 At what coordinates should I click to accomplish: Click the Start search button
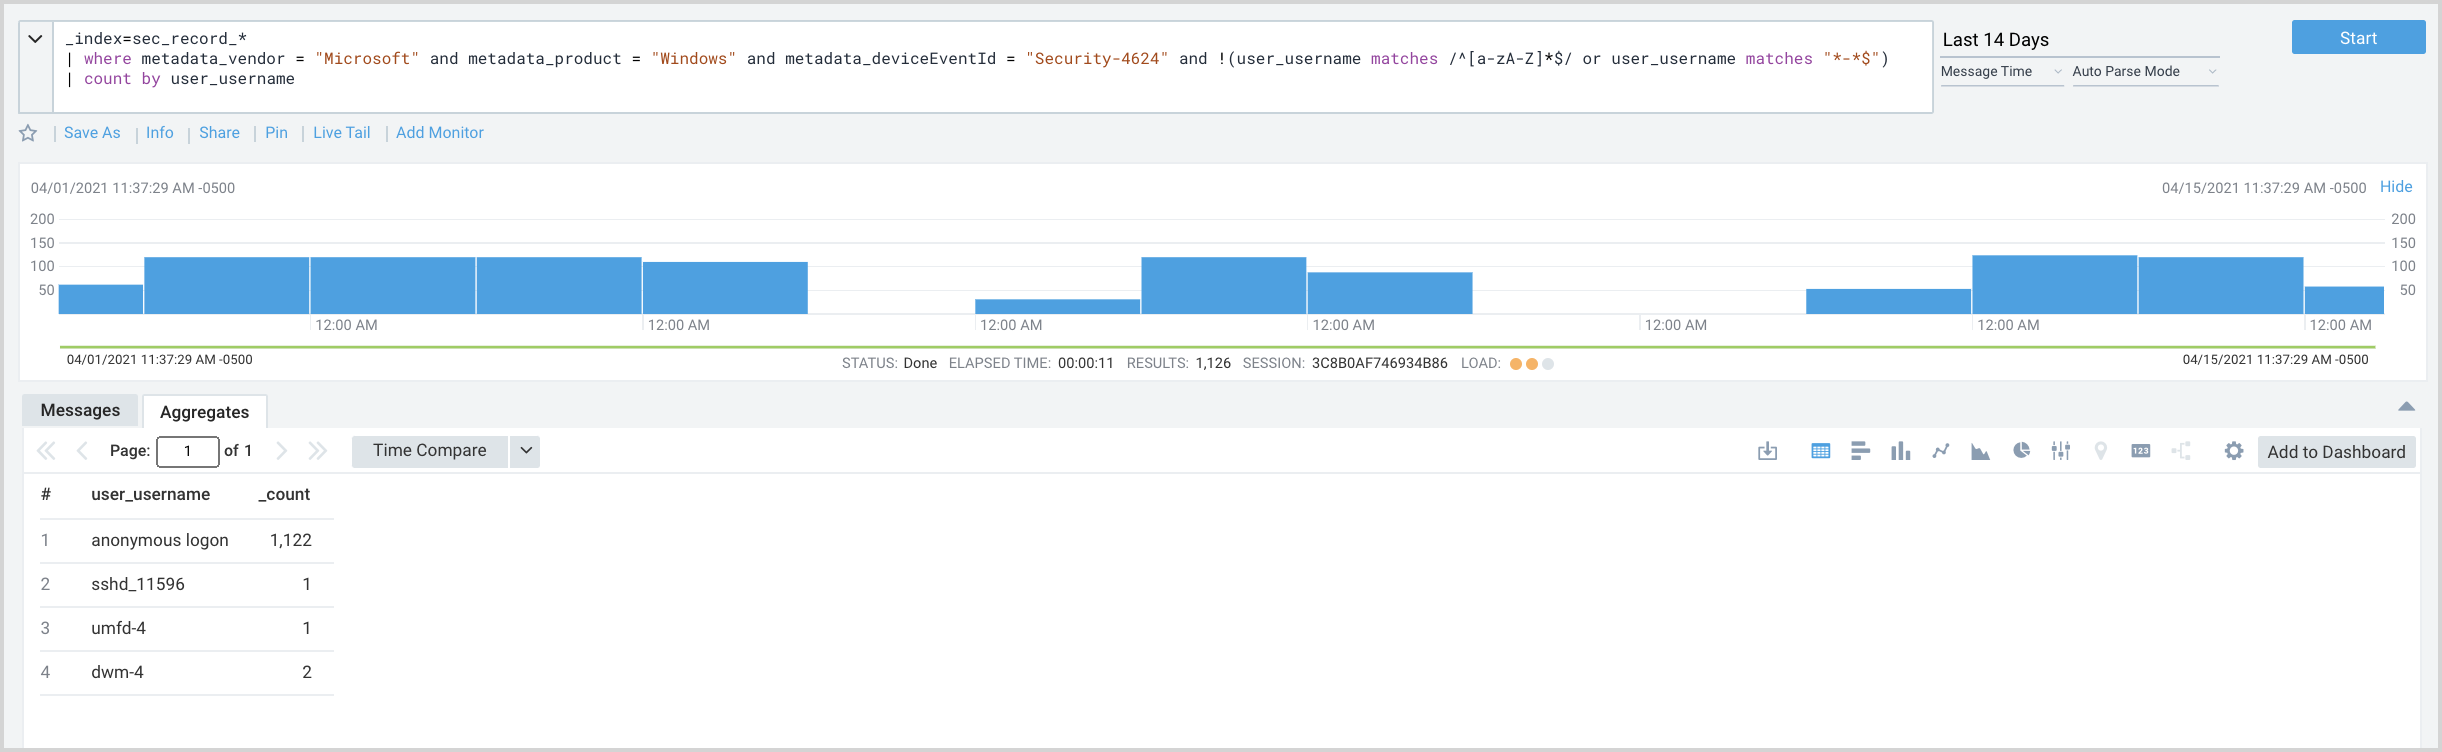click(2357, 38)
